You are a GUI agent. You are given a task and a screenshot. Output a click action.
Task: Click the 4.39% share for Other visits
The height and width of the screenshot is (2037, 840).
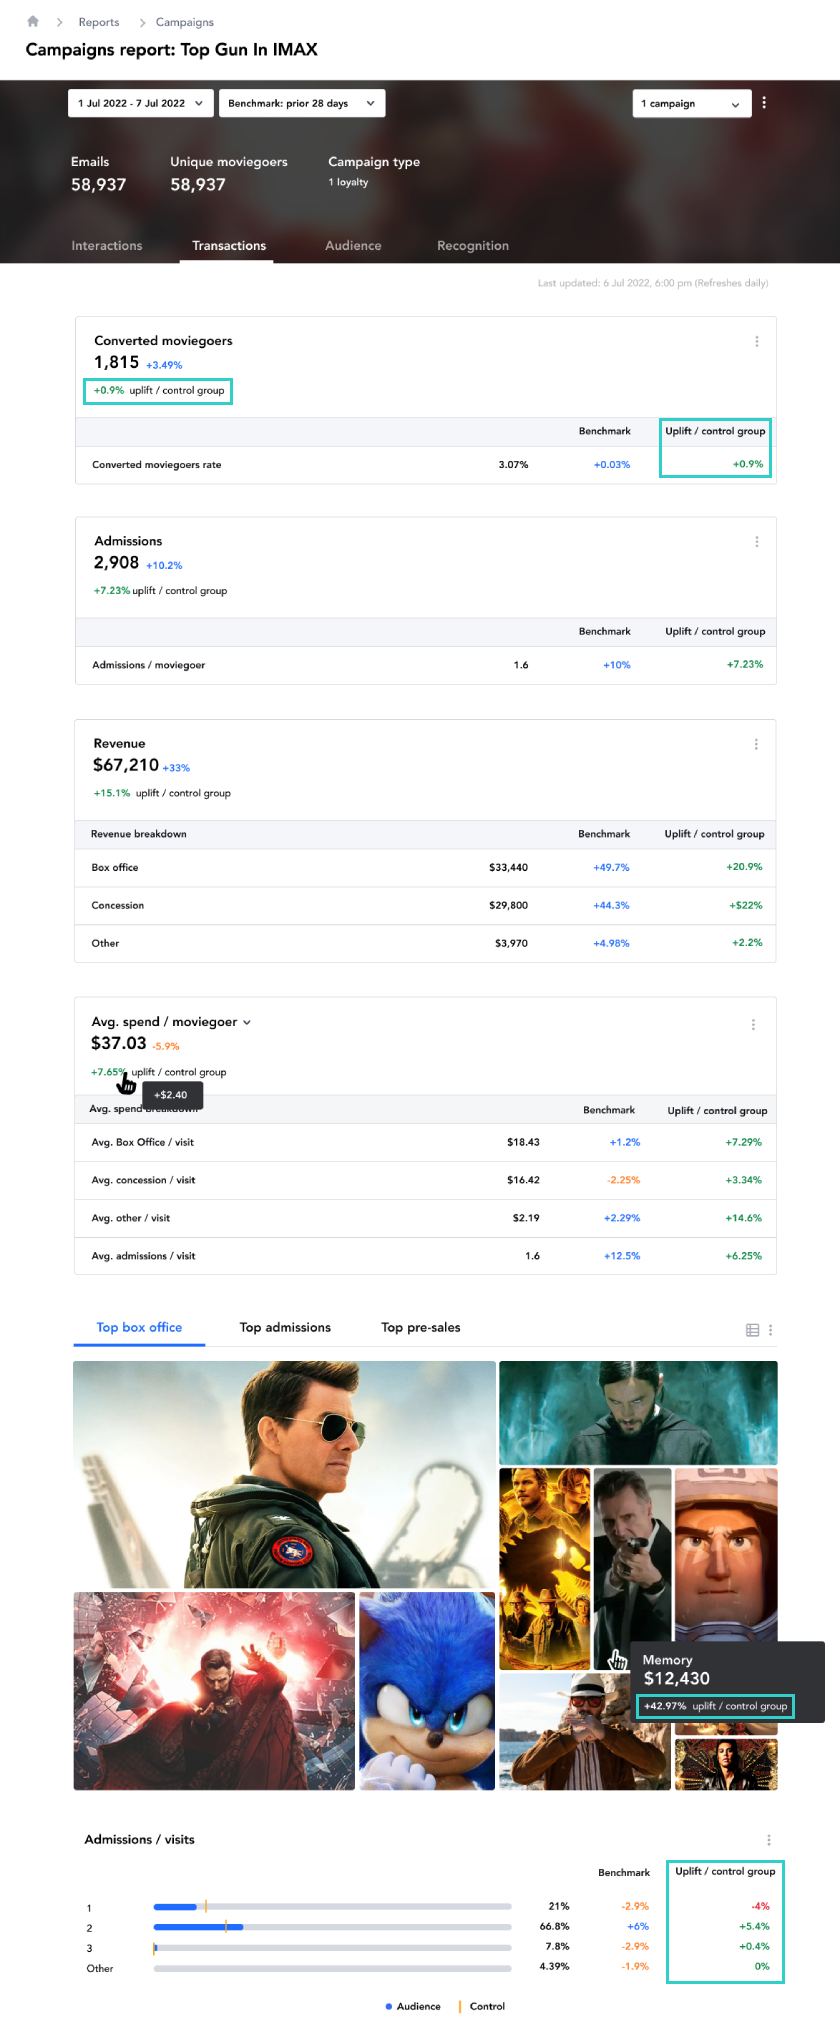click(554, 1967)
